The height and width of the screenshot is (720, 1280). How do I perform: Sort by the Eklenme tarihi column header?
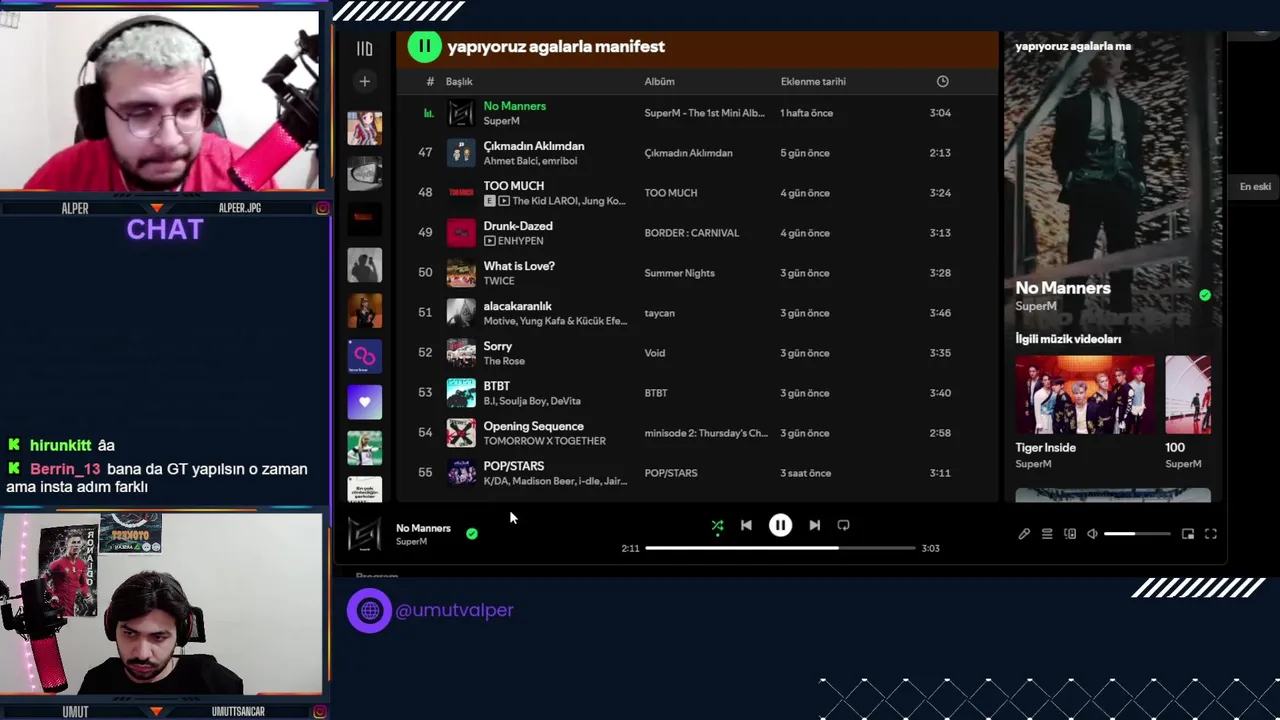tap(813, 81)
